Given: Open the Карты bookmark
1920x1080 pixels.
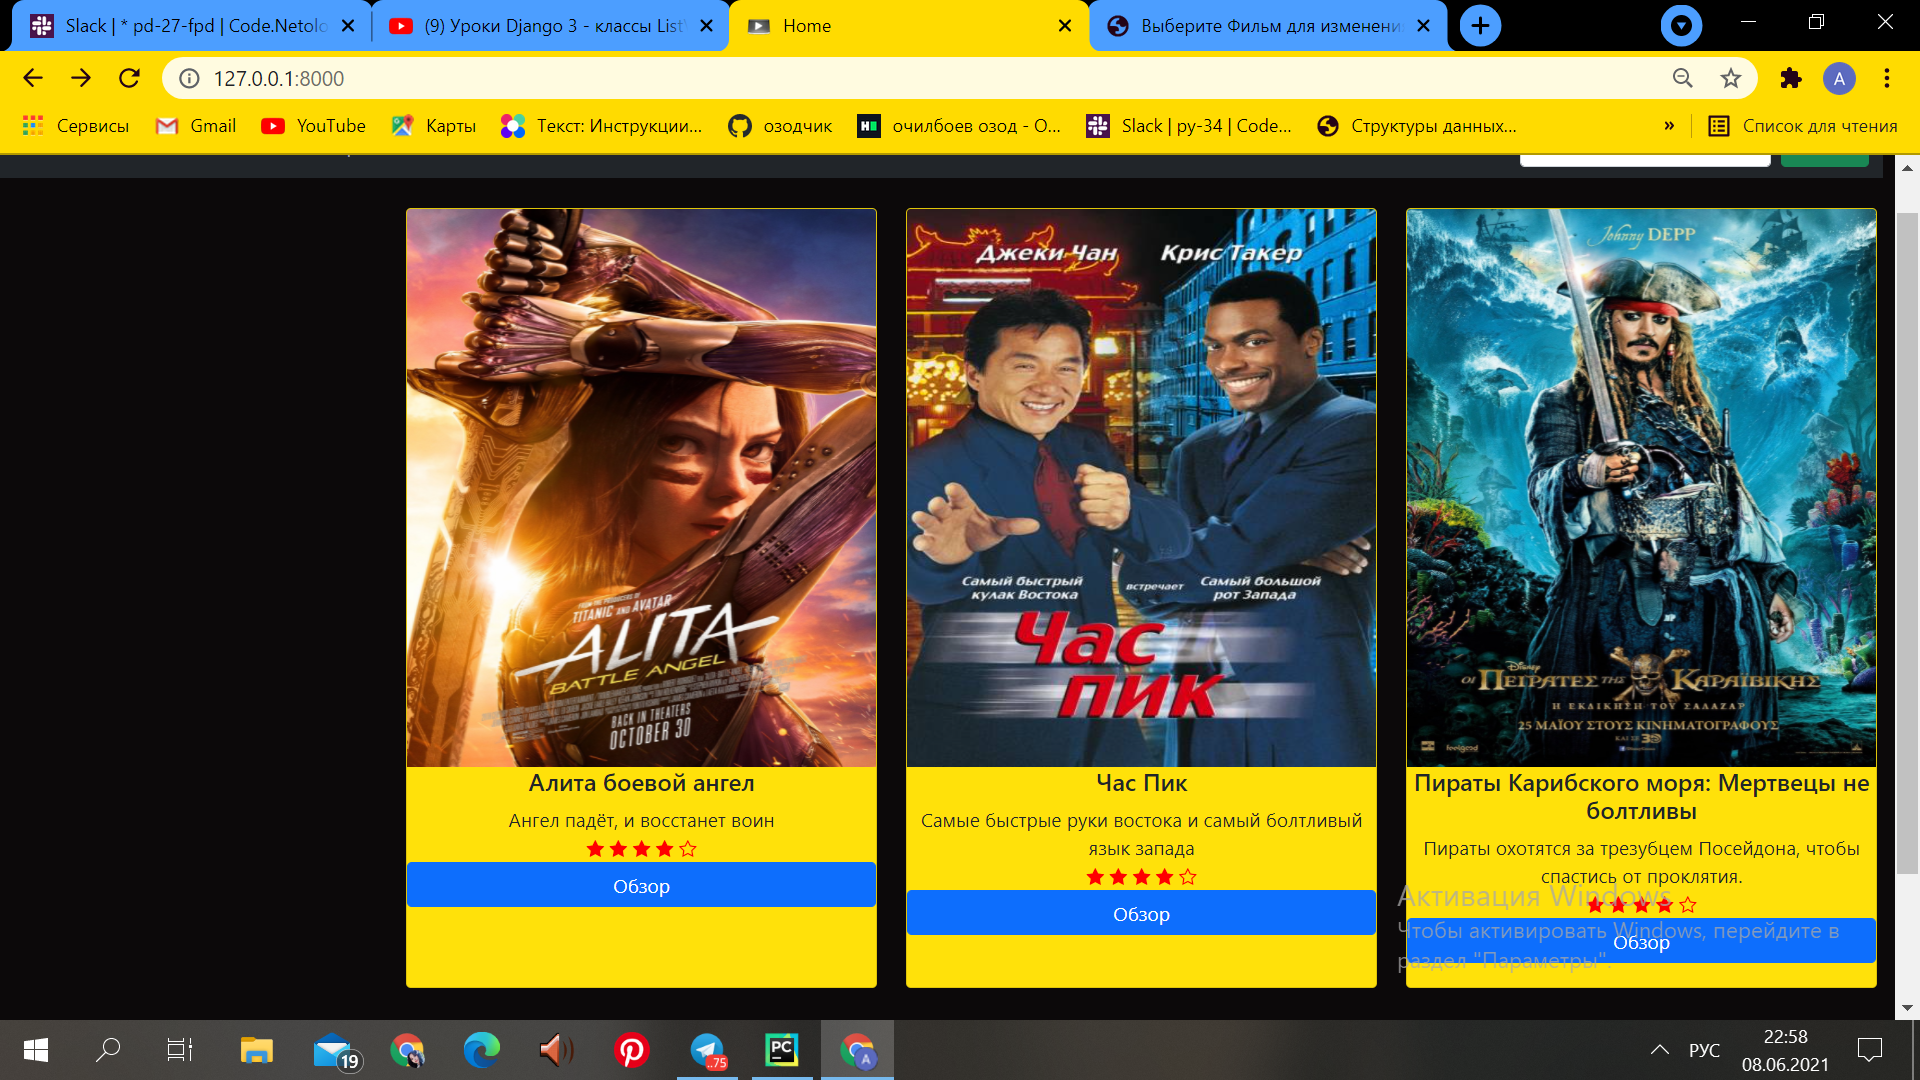Looking at the screenshot, I should click(x=434, y=126).
